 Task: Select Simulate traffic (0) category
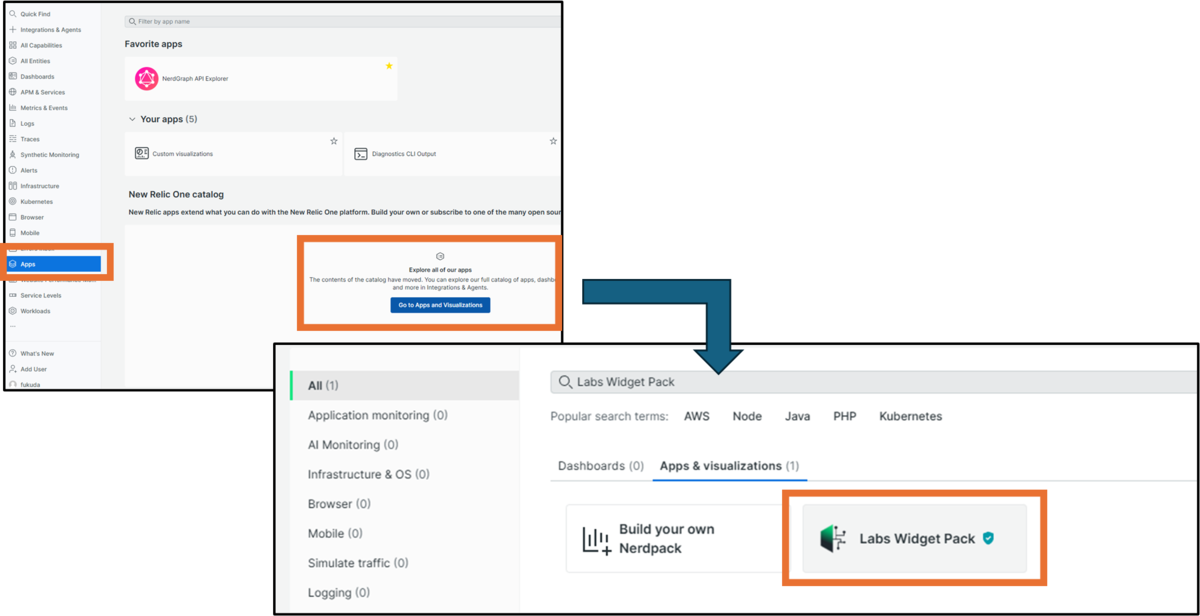point(358,563)
